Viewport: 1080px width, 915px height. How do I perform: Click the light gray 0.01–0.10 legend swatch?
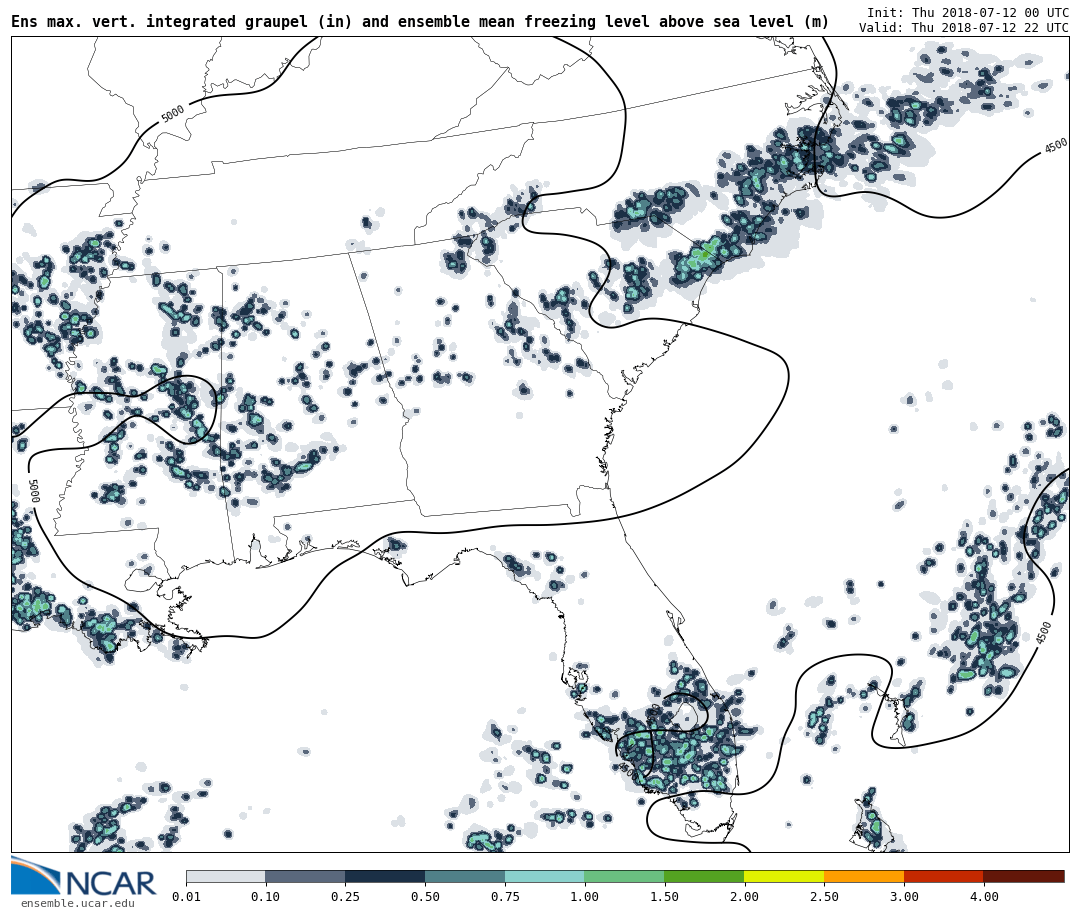click(x=225, y=876)
